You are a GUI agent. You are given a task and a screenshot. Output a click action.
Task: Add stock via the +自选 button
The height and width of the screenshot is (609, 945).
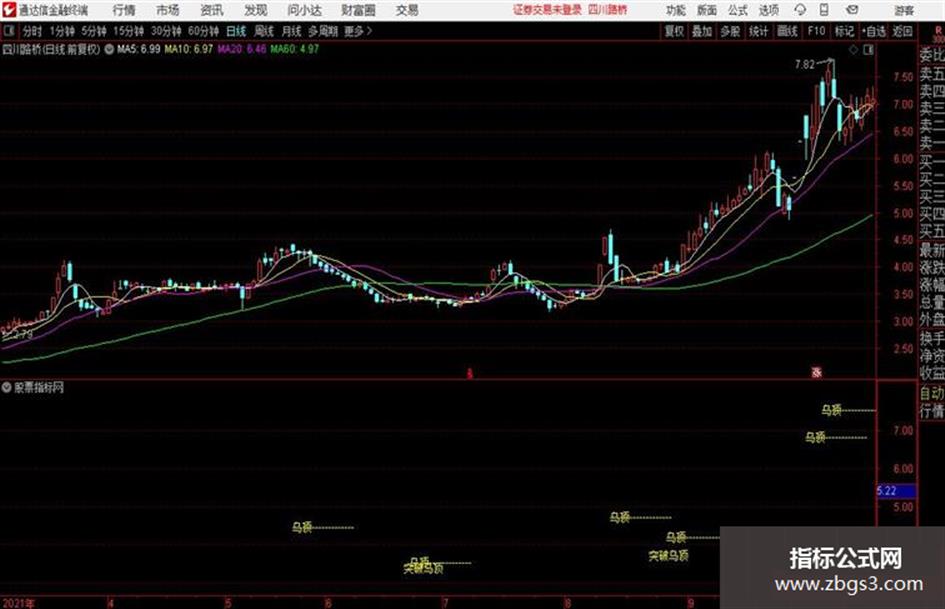[x=873, y=31]
